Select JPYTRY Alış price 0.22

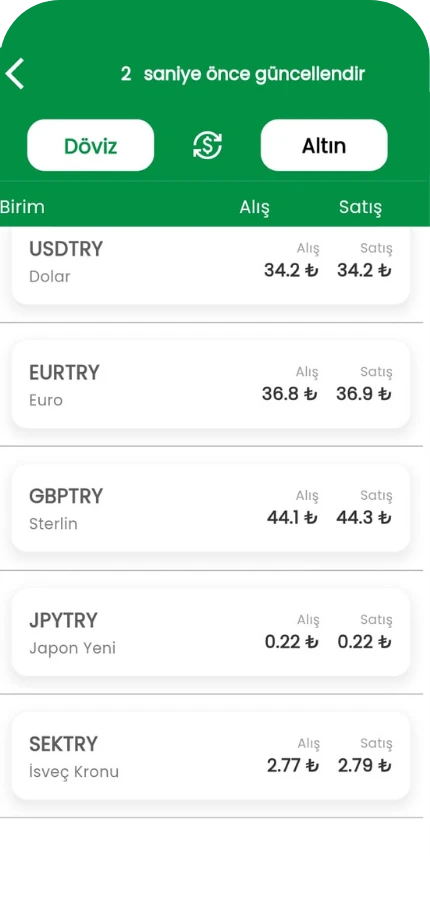[291, 642]
